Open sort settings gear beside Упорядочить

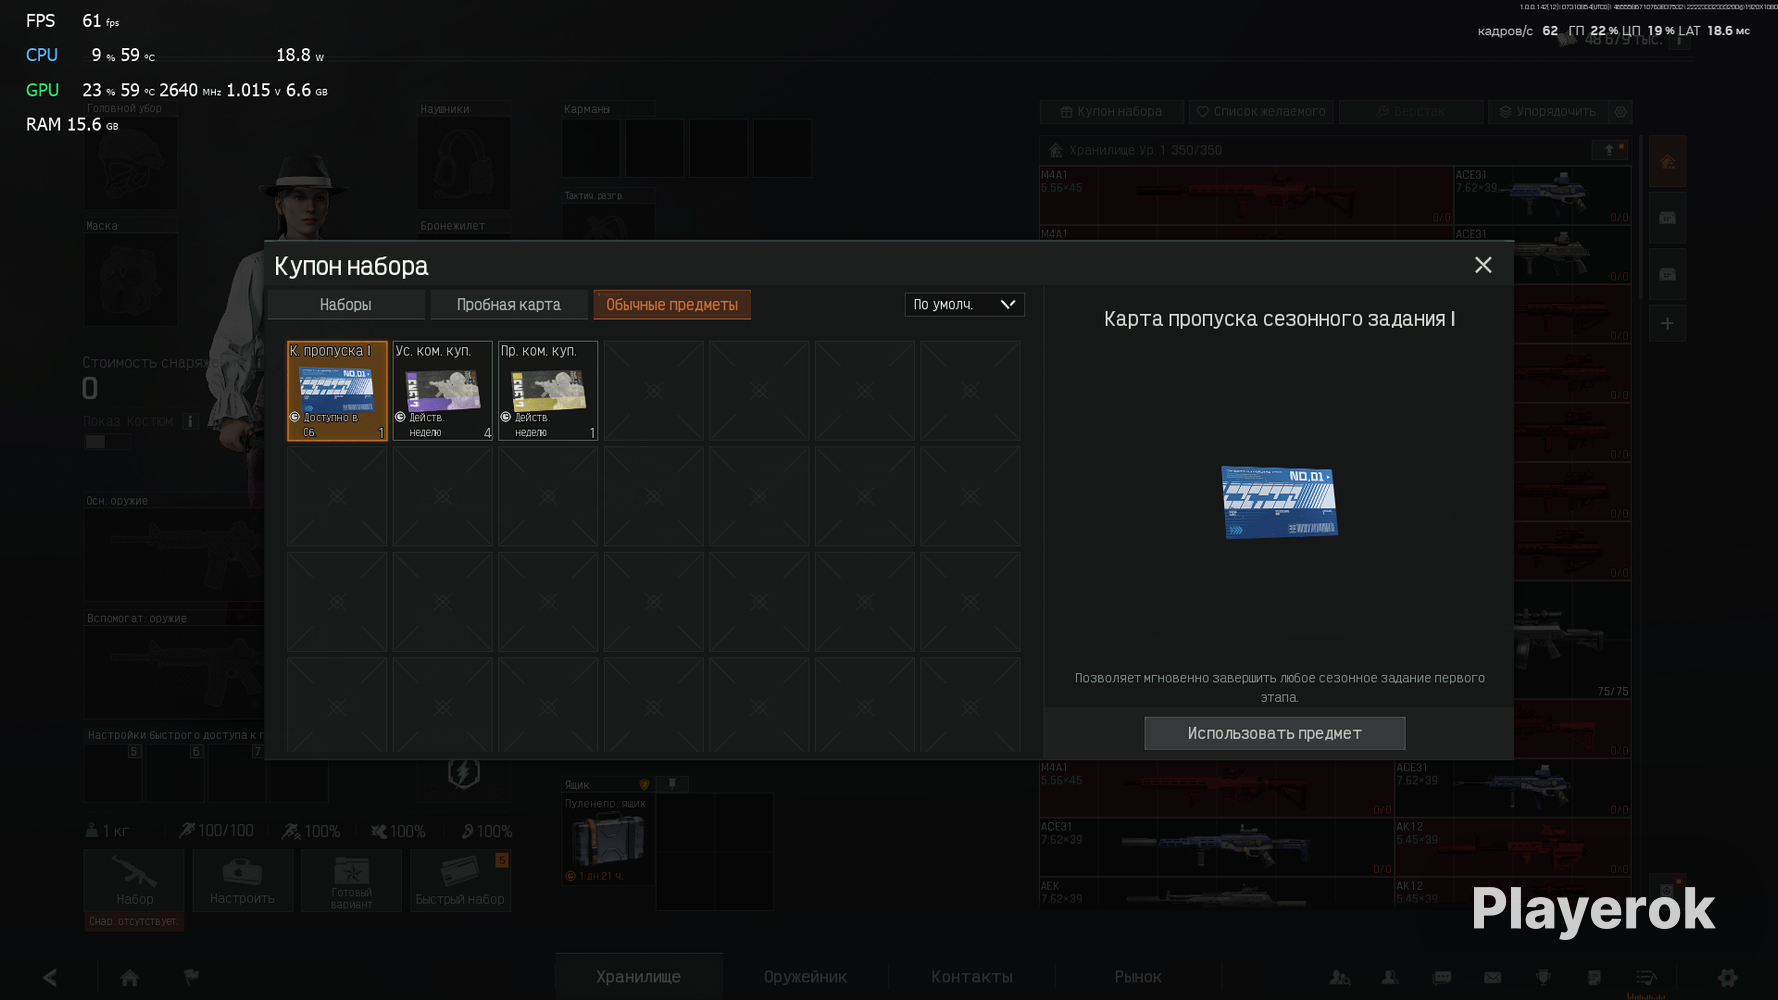(x=1621, y=112)
